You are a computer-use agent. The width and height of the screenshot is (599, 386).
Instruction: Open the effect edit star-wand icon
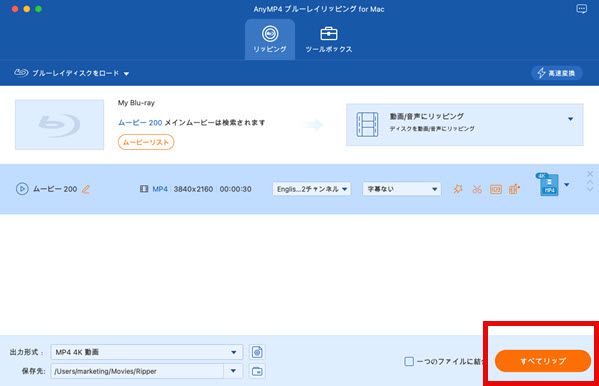point(458,189)
